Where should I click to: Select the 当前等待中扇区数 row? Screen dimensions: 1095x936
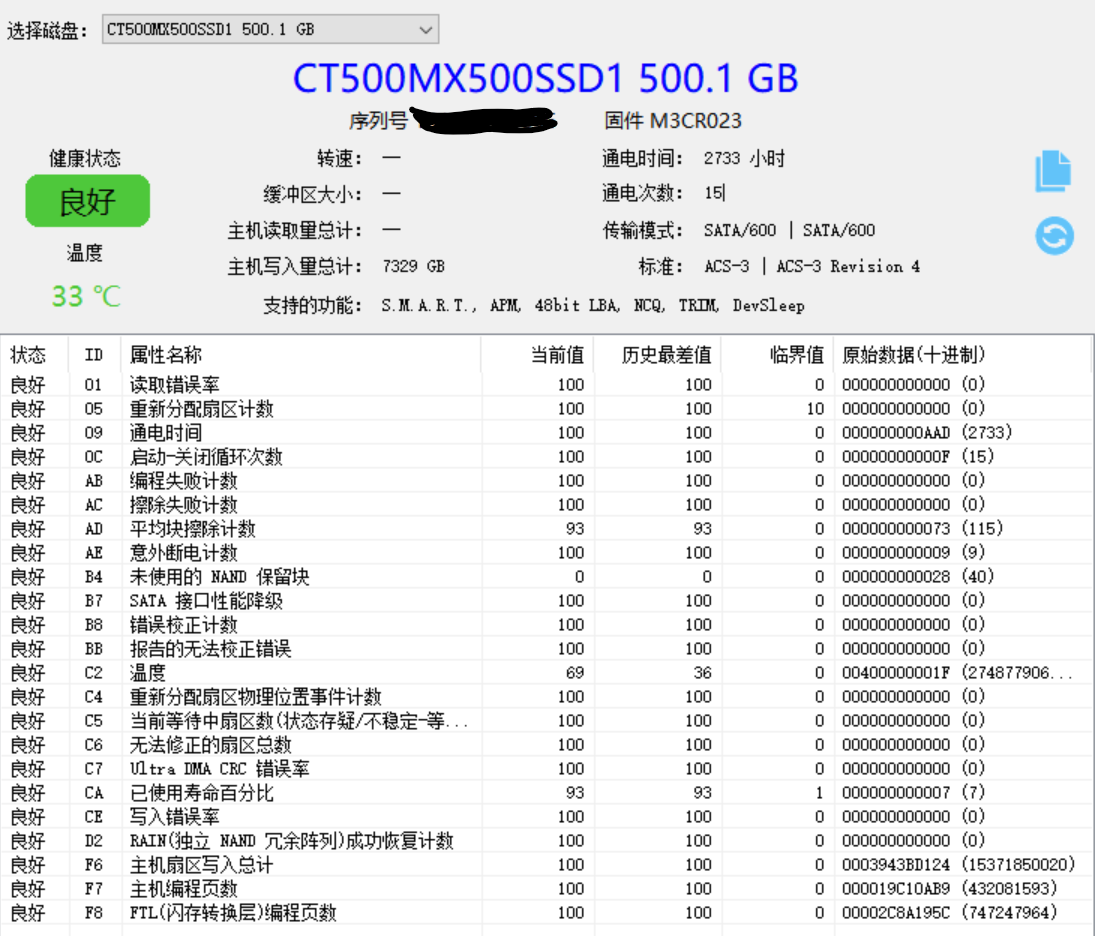[x=545, y=720]
